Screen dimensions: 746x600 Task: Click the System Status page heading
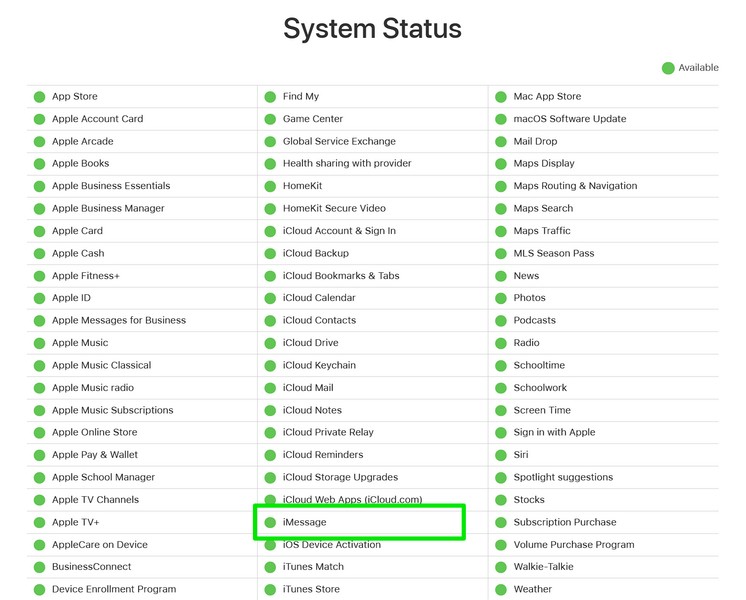point(372,28)
